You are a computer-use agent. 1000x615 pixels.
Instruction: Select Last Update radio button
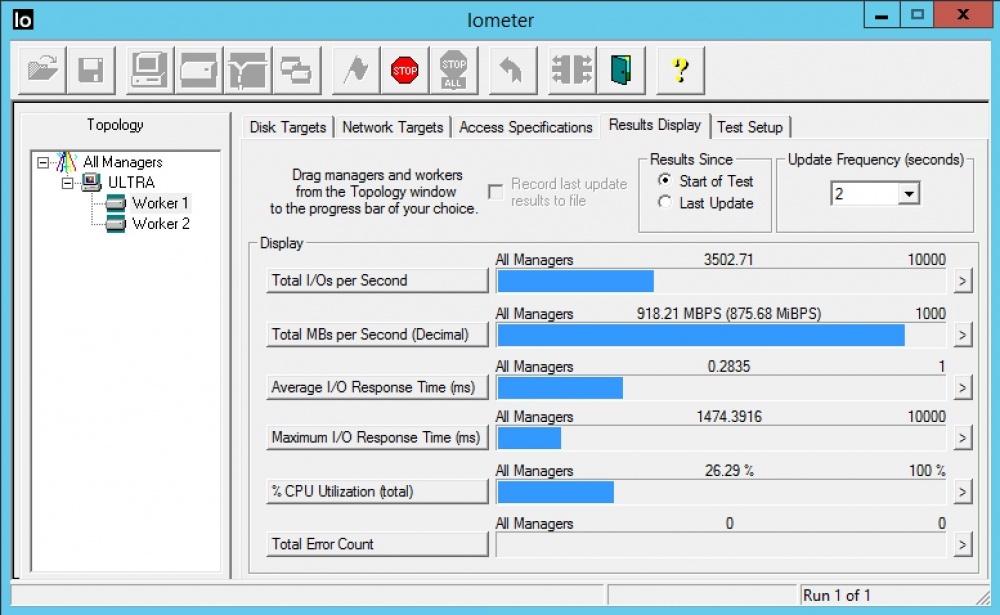665,202
